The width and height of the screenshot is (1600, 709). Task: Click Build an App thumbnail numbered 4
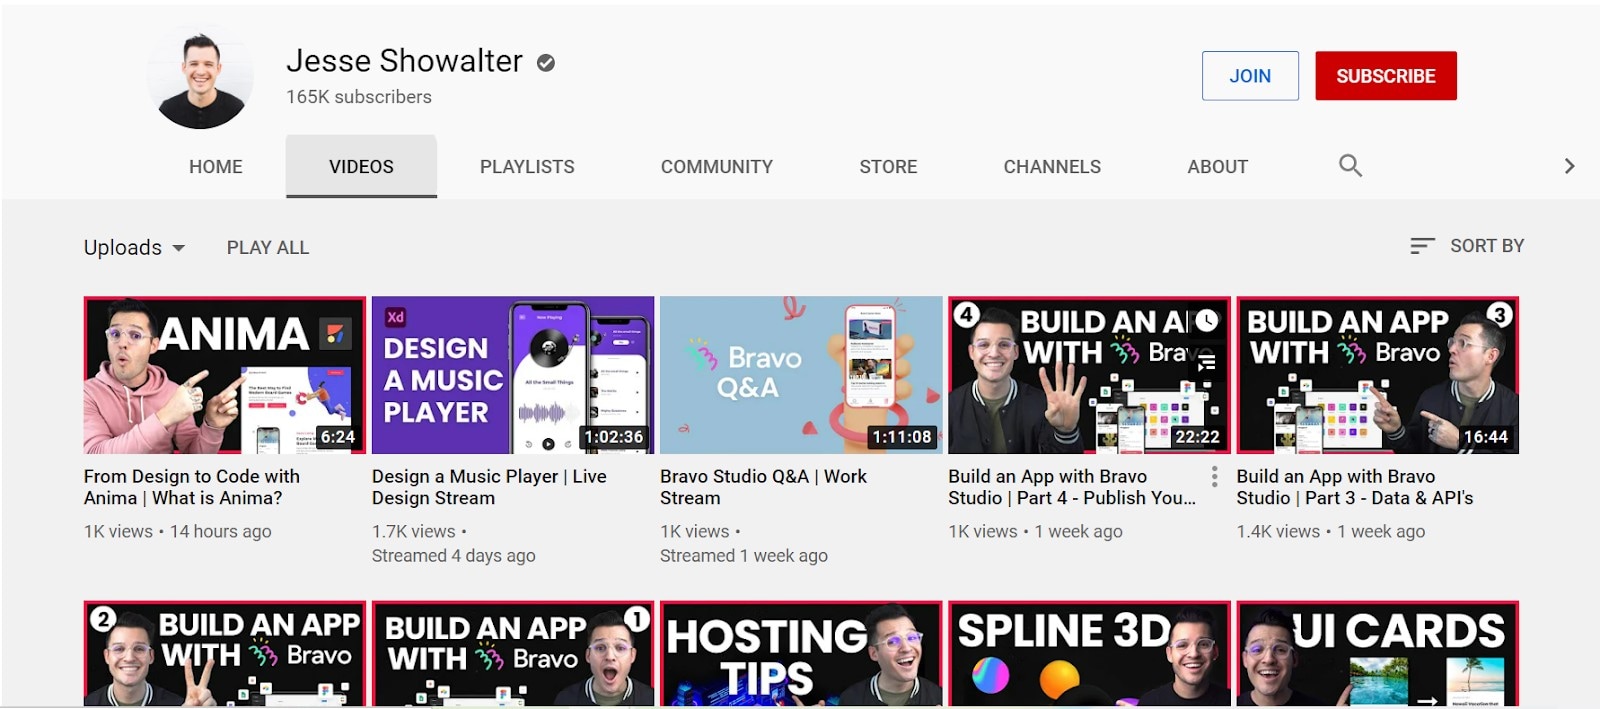1089,375
